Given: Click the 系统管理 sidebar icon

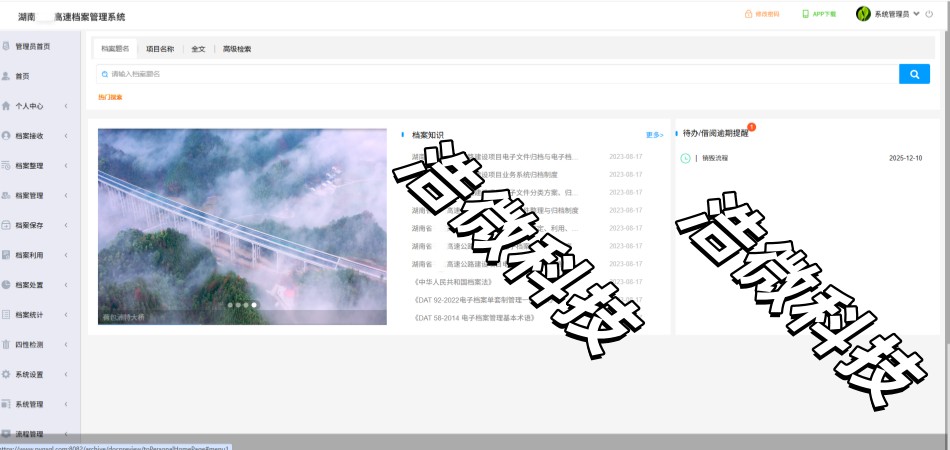Looking at the screenshot, I should tap(6, 404).
